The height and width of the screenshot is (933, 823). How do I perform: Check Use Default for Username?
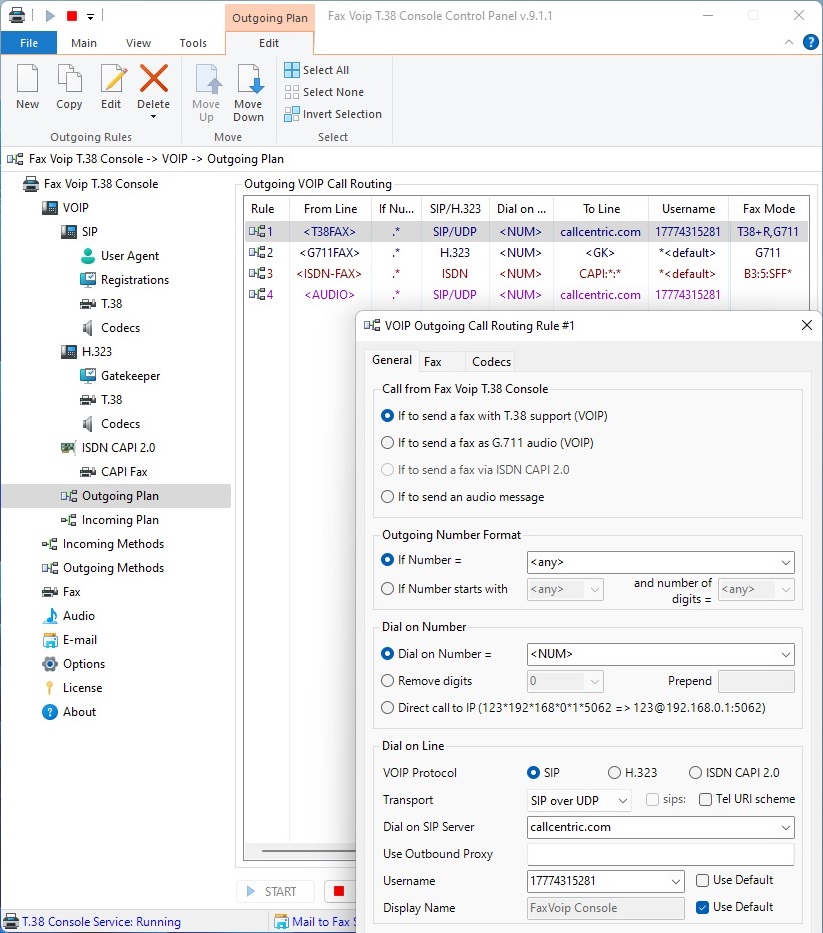[x=702, y=880]
